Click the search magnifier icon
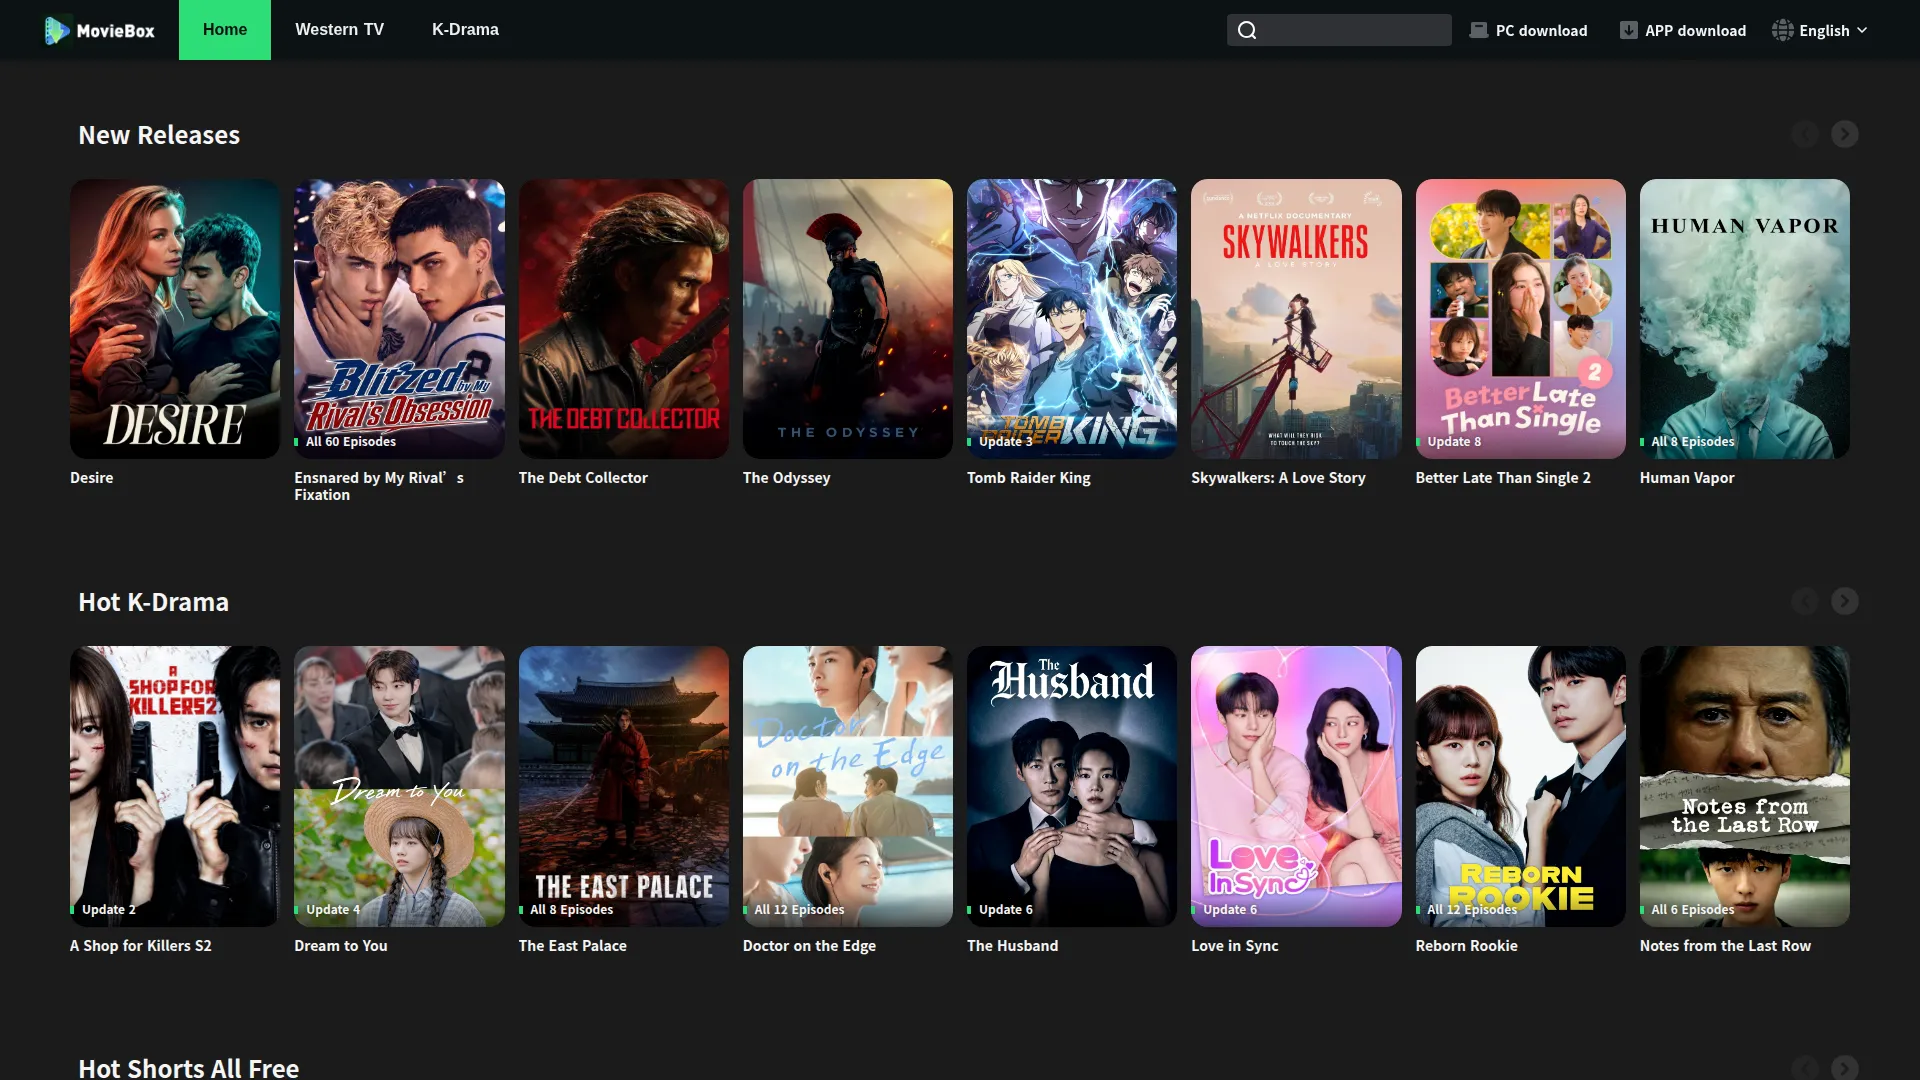Viewport: 1920px width, 1080px height. pyautogui.click(x=1247, y=30)
